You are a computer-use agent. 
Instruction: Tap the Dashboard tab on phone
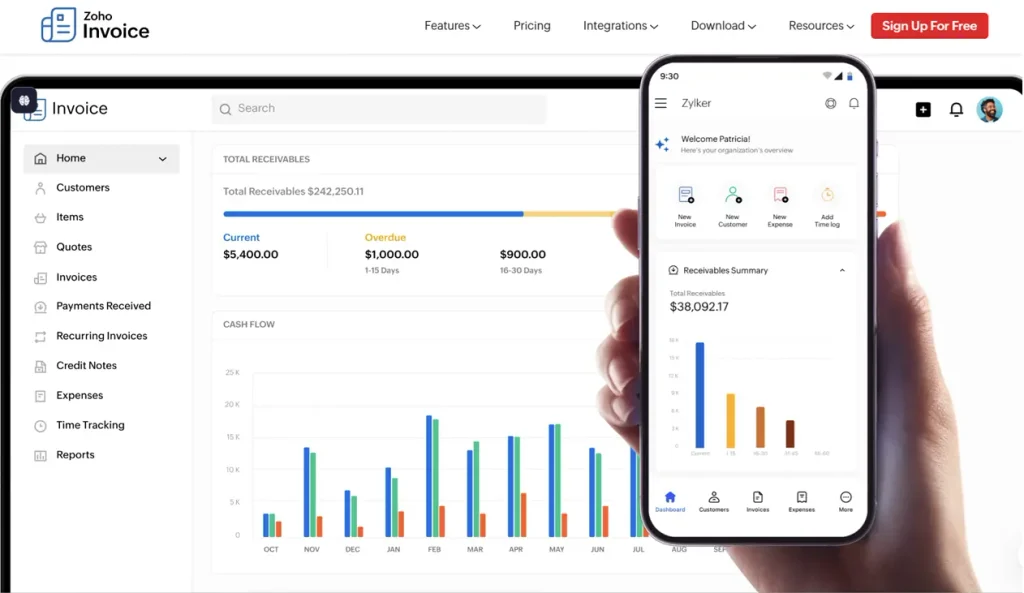(x=670, y=502)
